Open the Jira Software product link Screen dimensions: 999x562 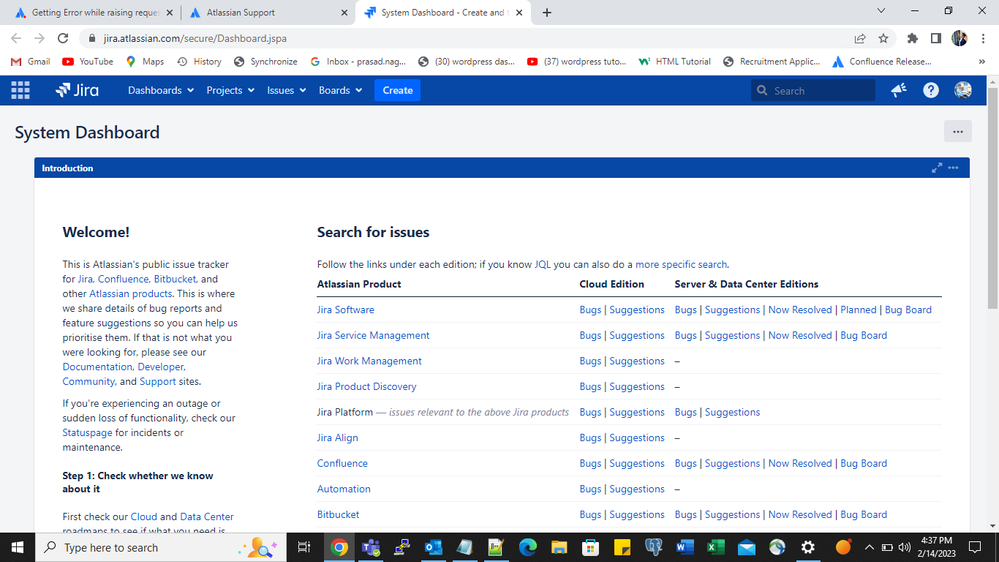[345, 310]
